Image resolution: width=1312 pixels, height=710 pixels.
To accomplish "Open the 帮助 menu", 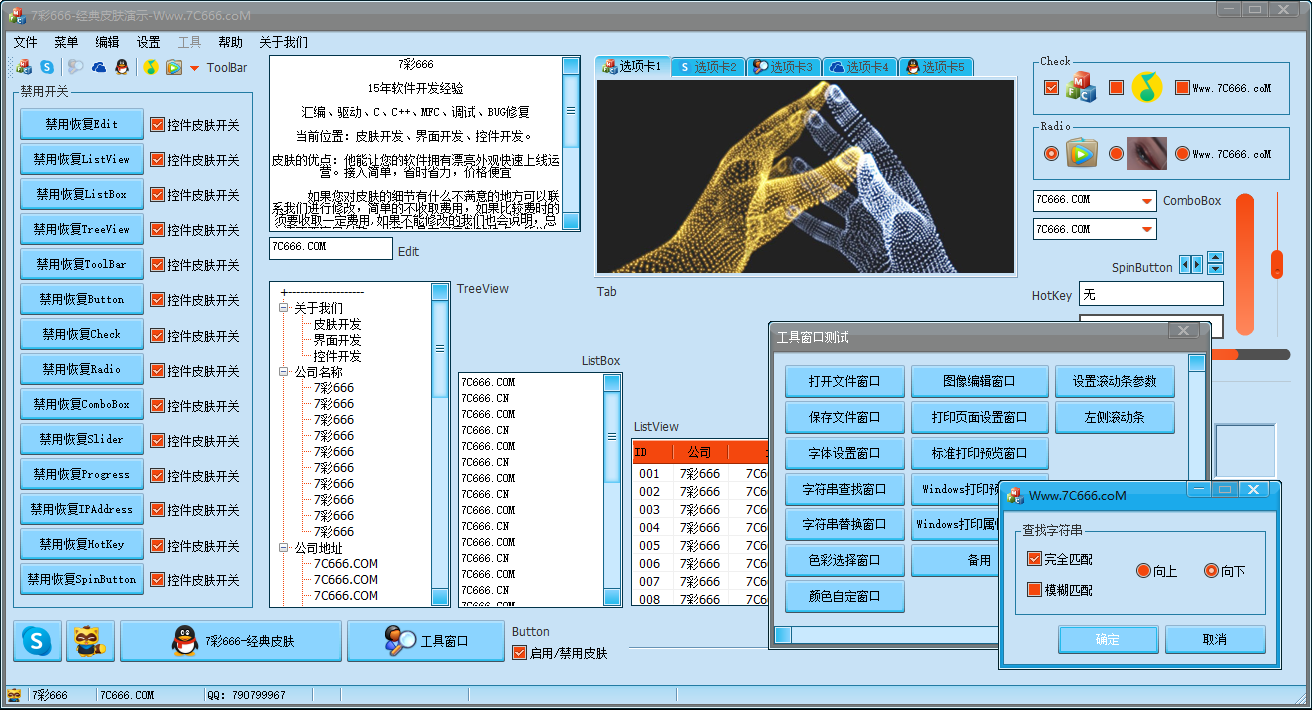I will tap(230, 42).
